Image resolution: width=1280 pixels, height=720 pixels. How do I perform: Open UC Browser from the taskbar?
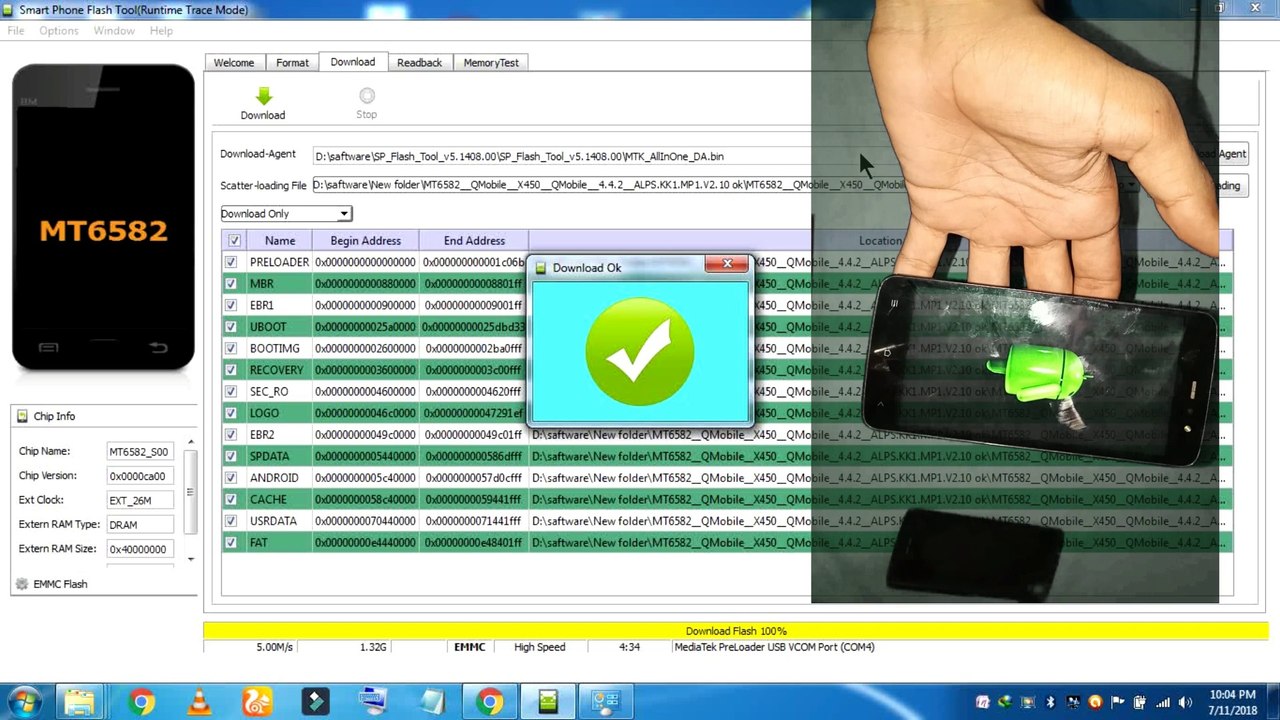[257, 702]
